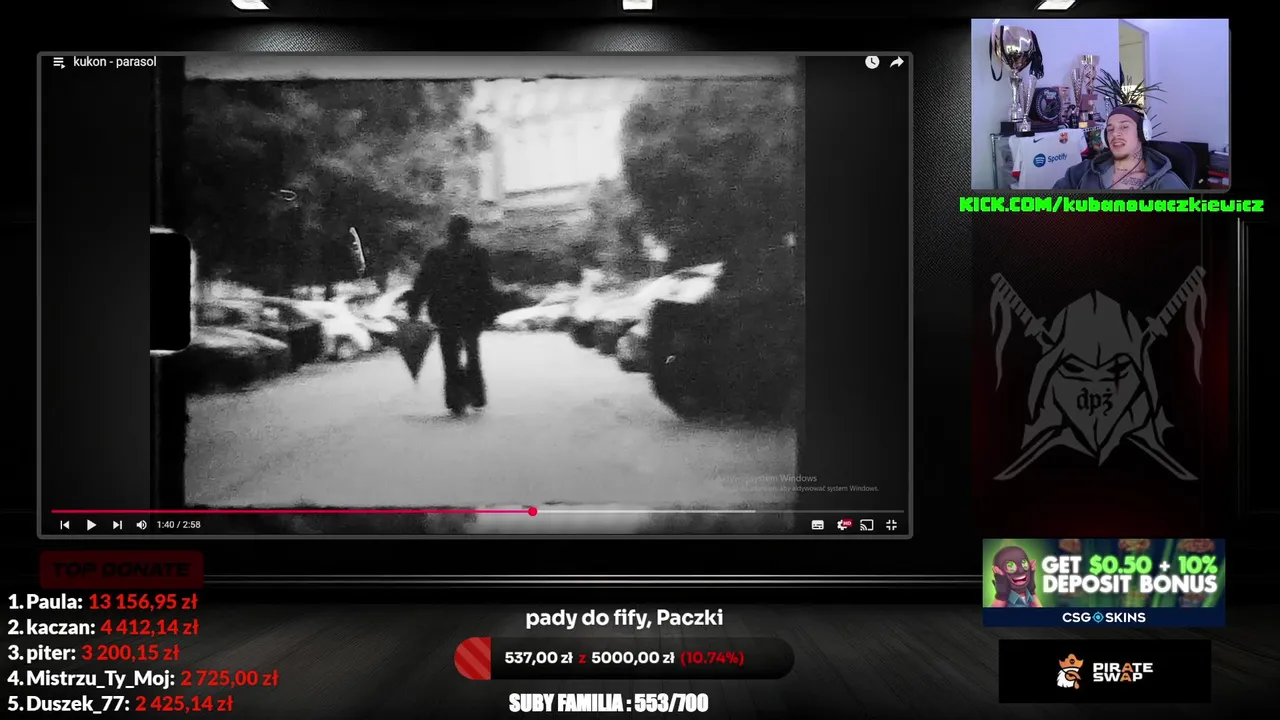Select top donor kaczan entry

point(103,628)
